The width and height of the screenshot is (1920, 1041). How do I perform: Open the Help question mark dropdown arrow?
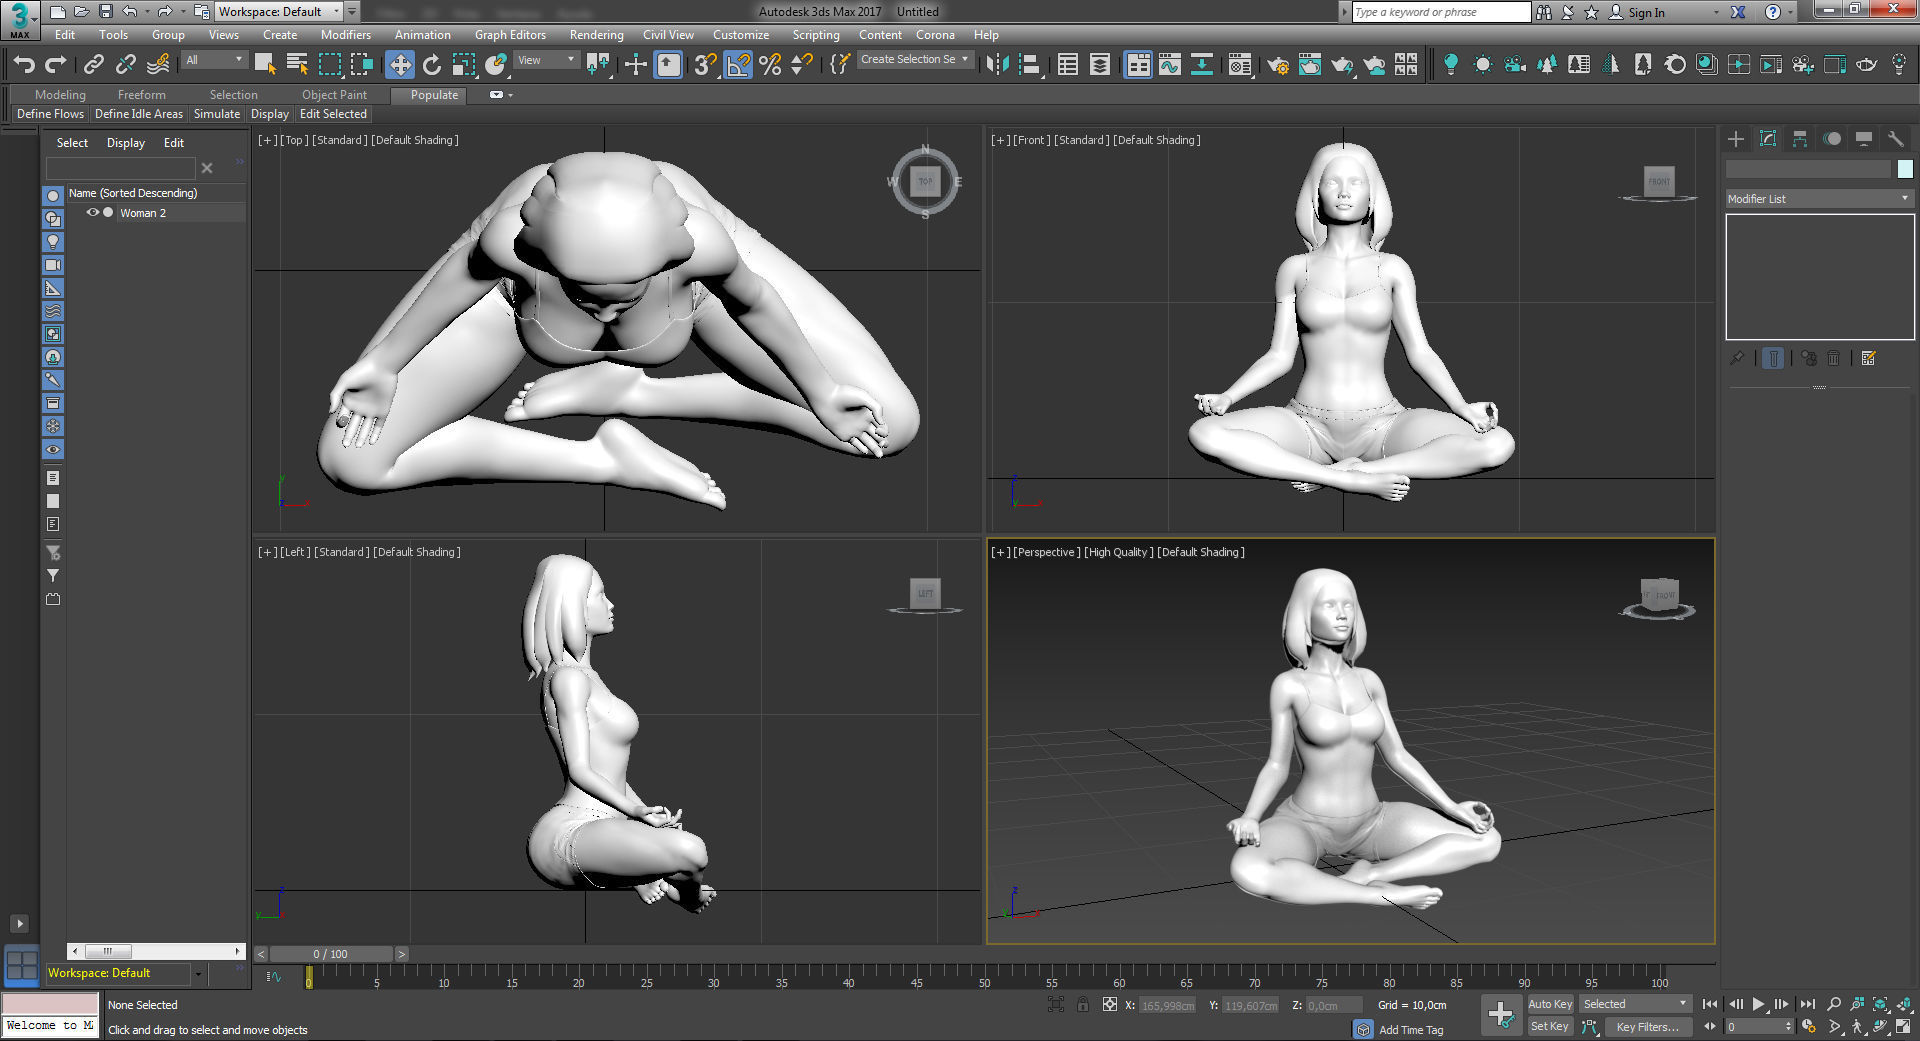[1790, 12]
